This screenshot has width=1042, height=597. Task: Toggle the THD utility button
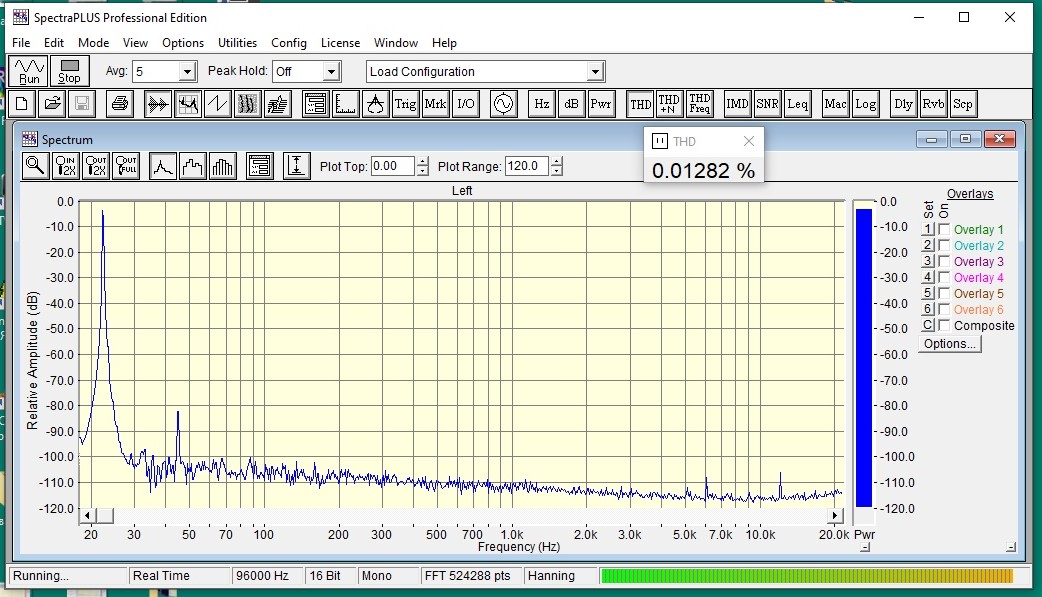640,104
